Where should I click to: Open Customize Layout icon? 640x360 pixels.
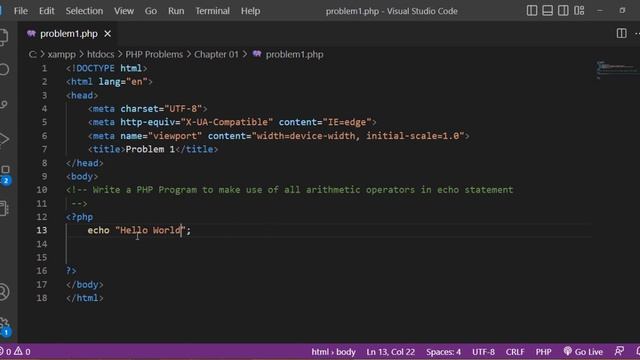(x=579, y=11)
